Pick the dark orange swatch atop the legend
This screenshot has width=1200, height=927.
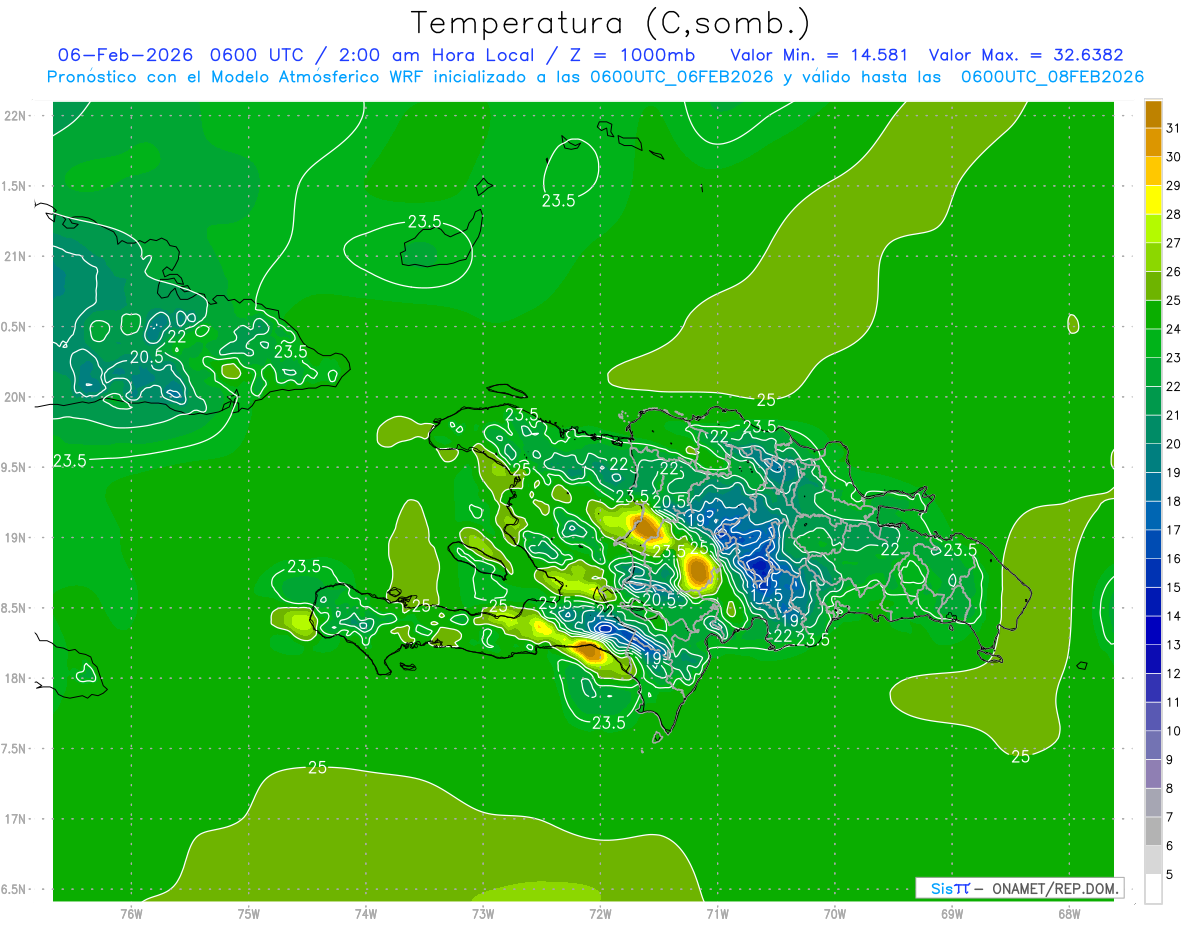coord(1153,114)
